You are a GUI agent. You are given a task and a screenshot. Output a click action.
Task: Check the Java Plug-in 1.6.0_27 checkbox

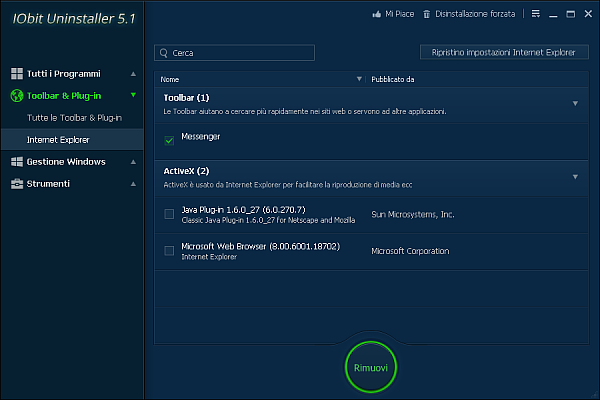pos(169,214)
